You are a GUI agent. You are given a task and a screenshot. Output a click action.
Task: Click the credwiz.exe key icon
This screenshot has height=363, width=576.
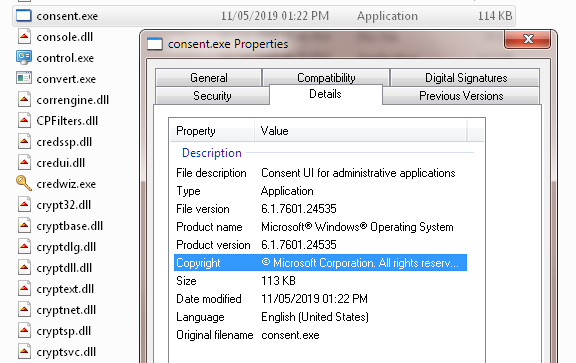[x=24, y=184]
